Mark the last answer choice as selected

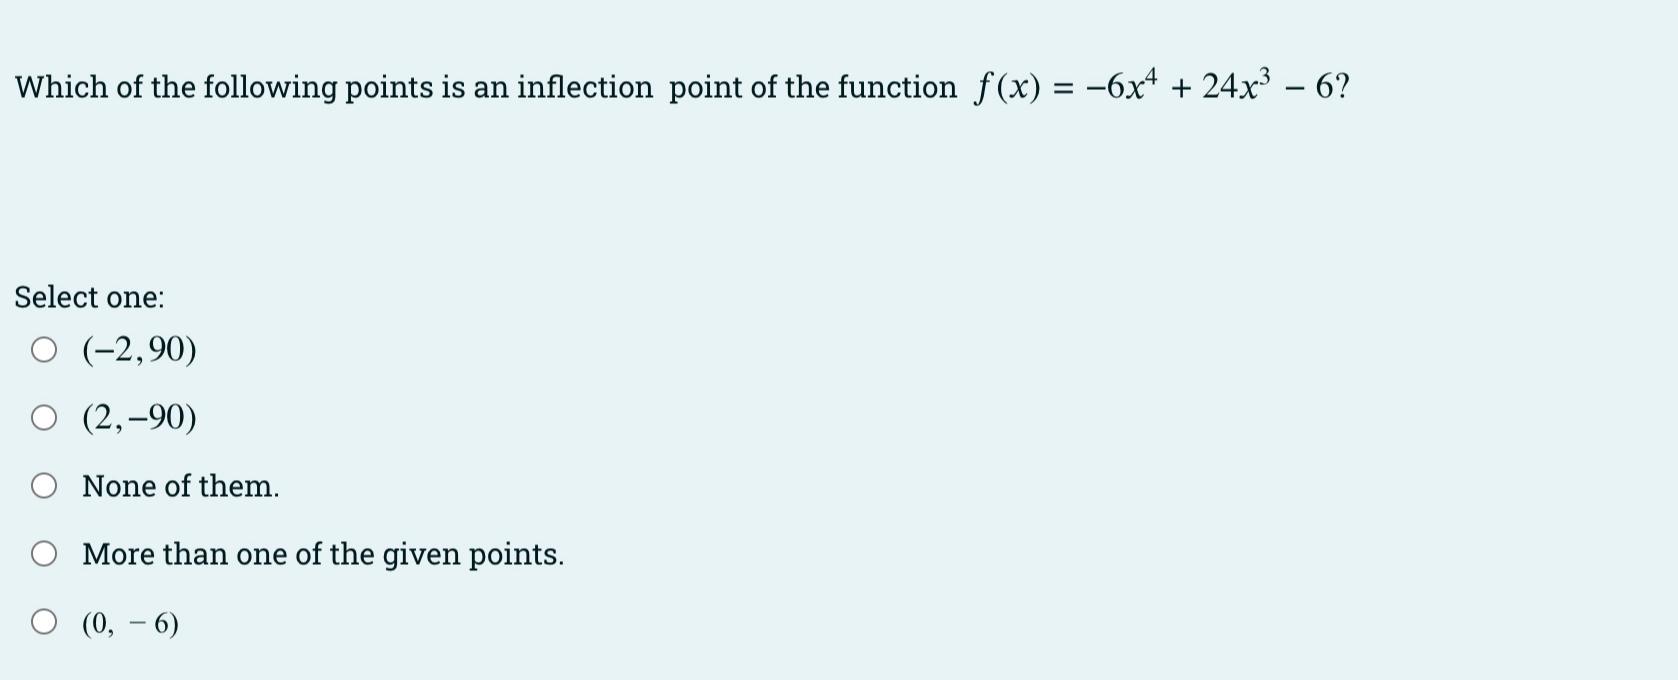pos(44,622)
